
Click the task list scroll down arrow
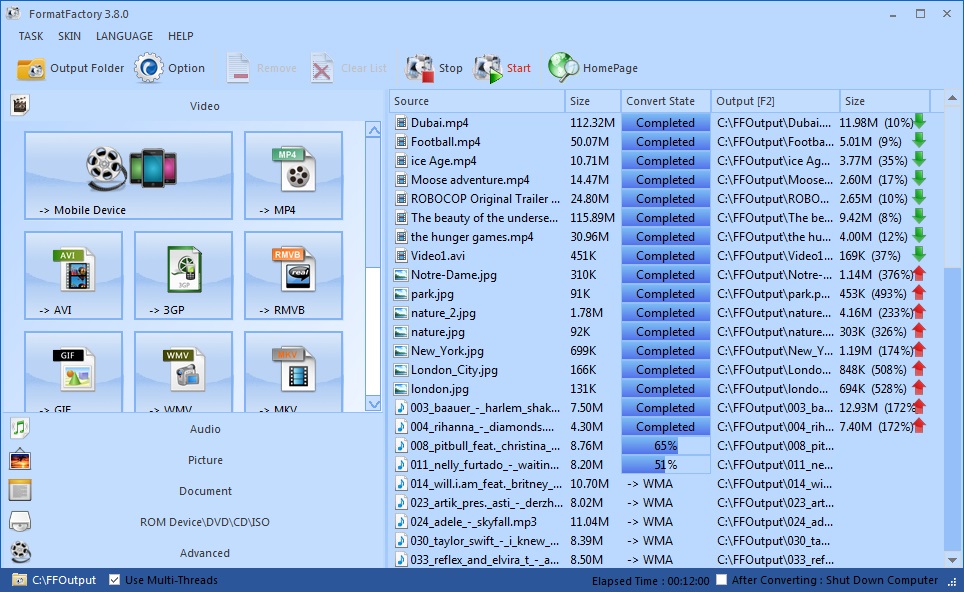[x=952, y=560]
